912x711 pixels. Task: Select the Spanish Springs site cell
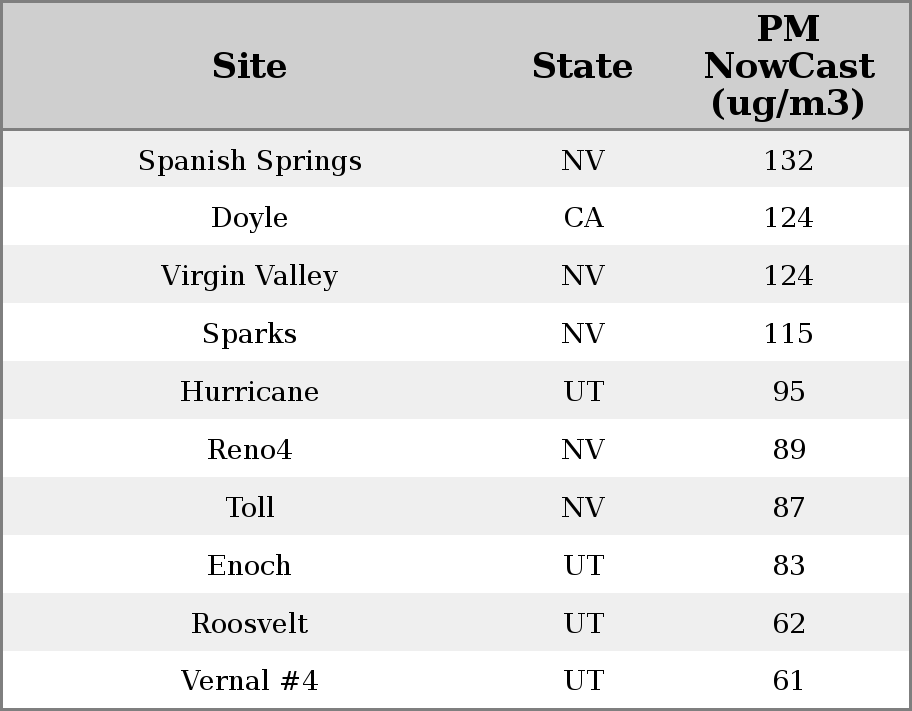click(250, 160)
